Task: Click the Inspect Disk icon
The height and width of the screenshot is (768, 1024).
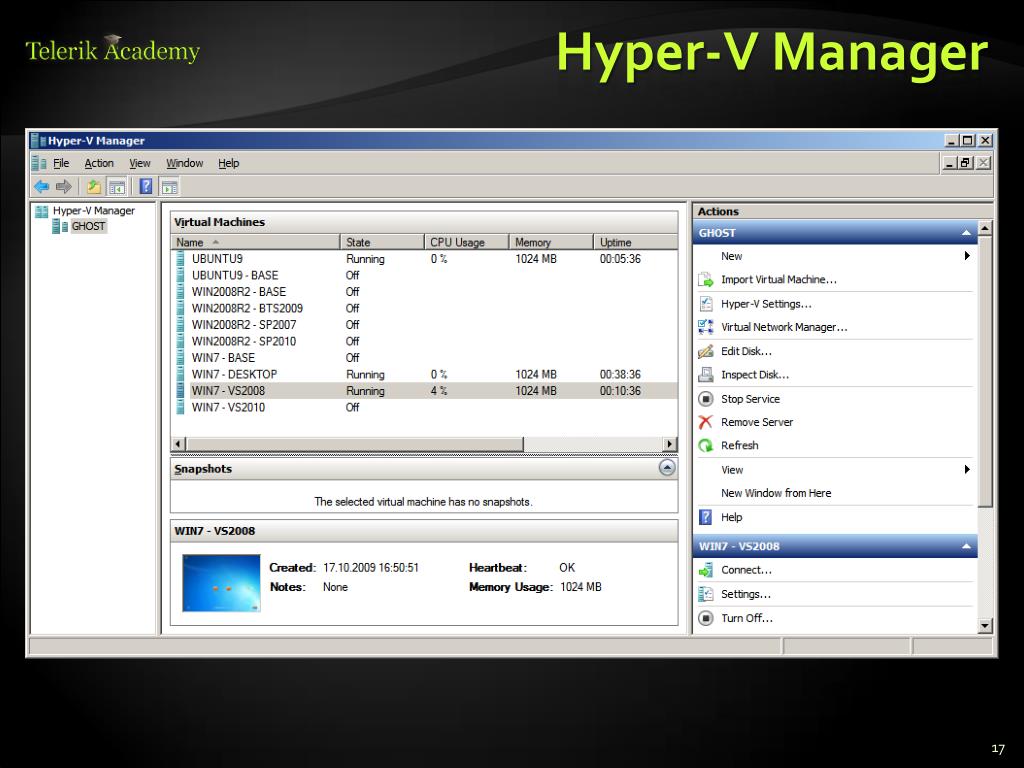Action: (x=706, y=375)
